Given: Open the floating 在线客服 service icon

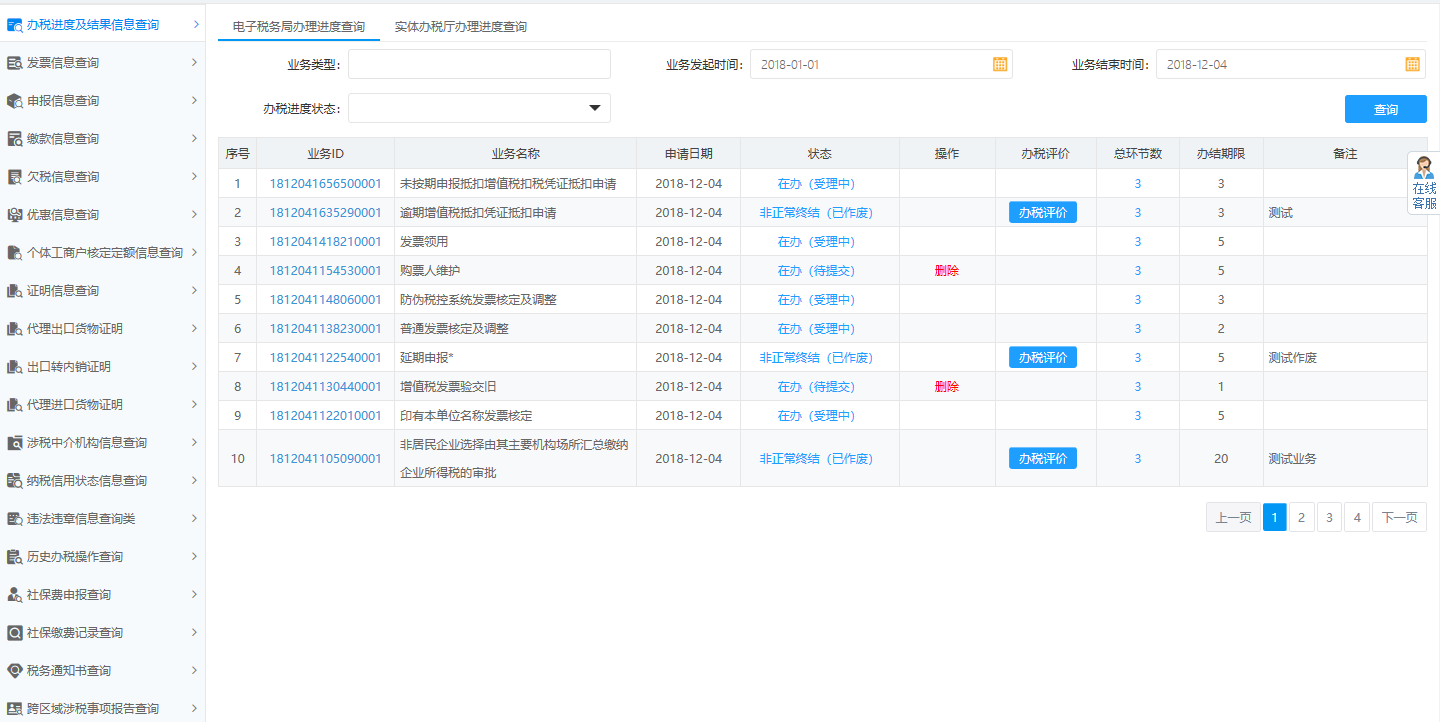Looking at the screenshot, I should pos(1424,183).
